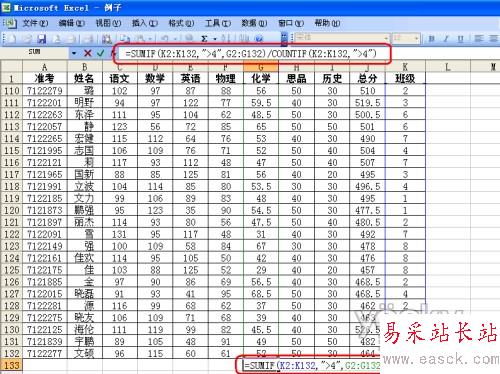Click header cell 班级
The width and height of the screenshot is (500, 374).
pos(405,78)
